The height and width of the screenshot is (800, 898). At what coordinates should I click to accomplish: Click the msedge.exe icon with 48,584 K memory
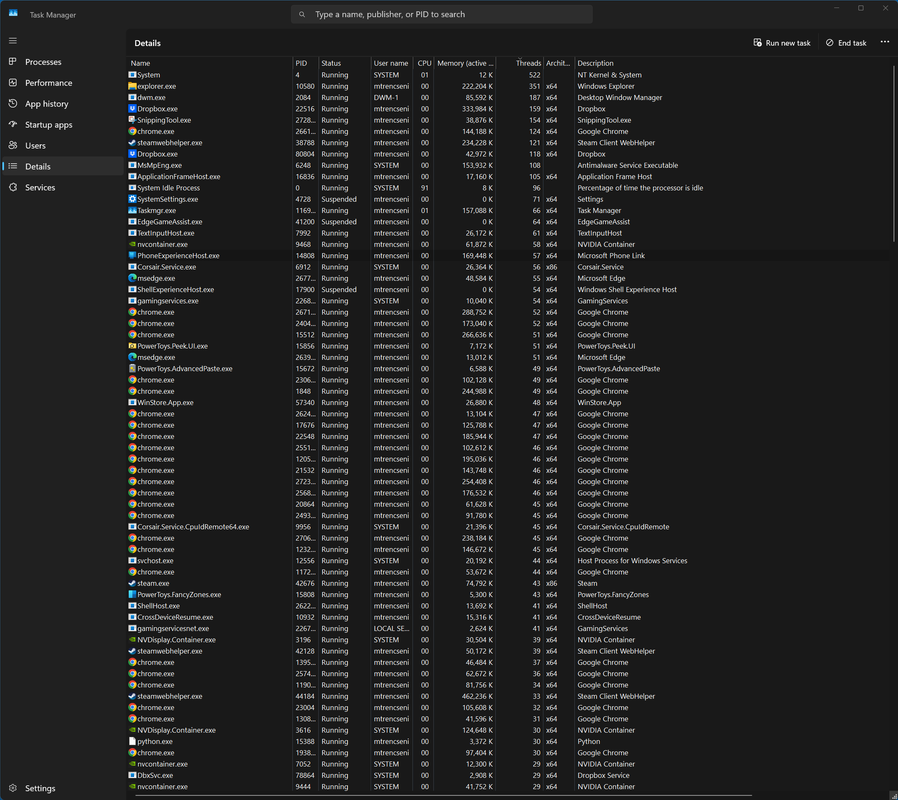[132, 278]
